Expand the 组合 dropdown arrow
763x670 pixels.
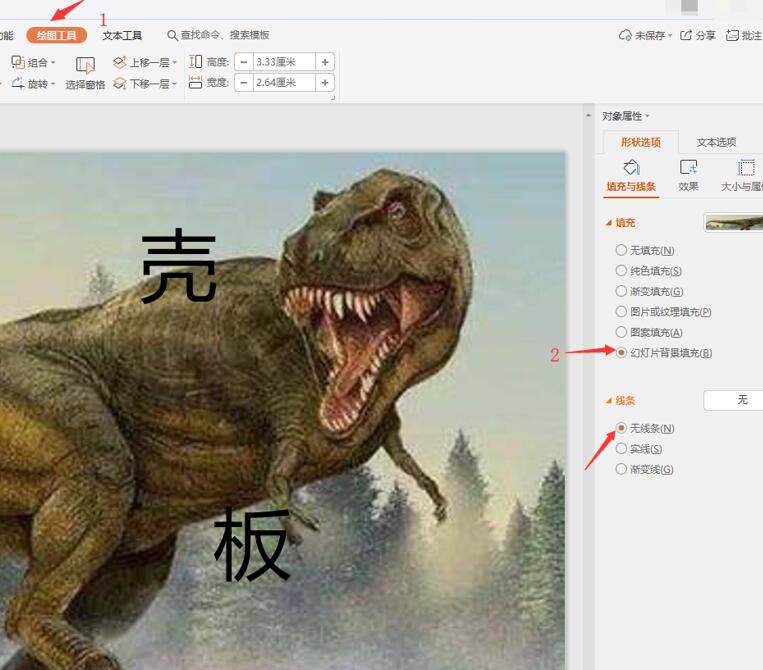[53, 63]
